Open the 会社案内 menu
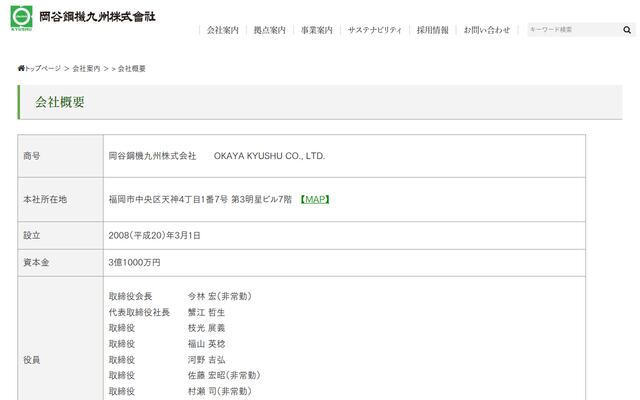This screenshot has width=640, height=400. coord(222,30)
